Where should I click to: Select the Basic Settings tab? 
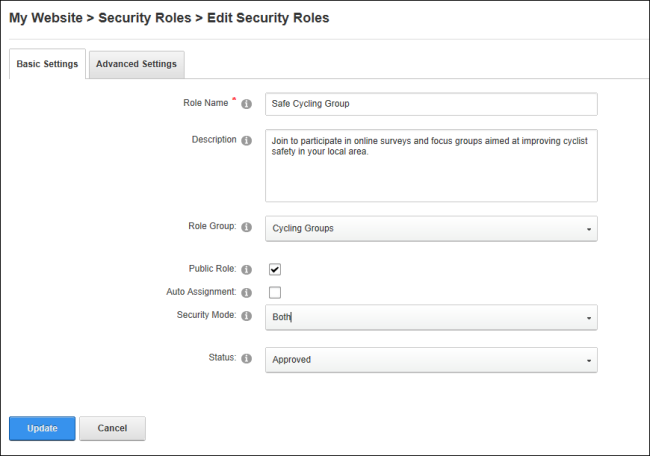(x=47, y=64)
